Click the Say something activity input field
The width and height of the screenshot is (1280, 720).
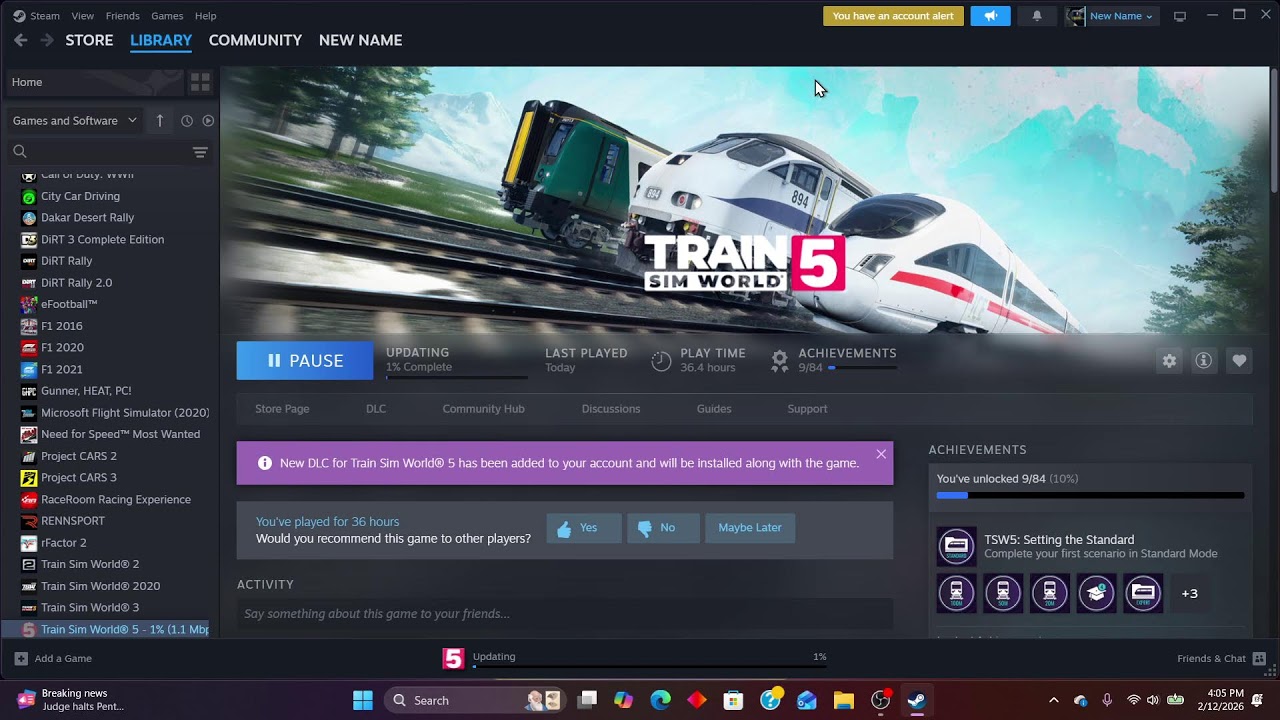[x=565, y=614]
